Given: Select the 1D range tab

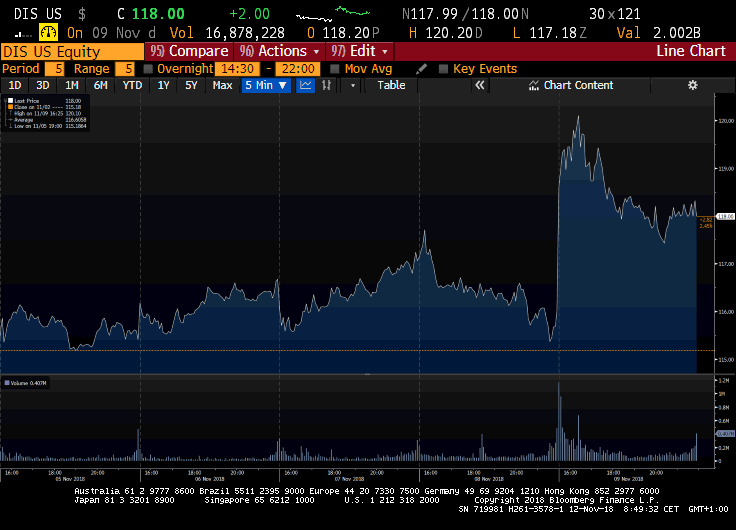Looking at the screenshot, I should click(x=15, y=85).
